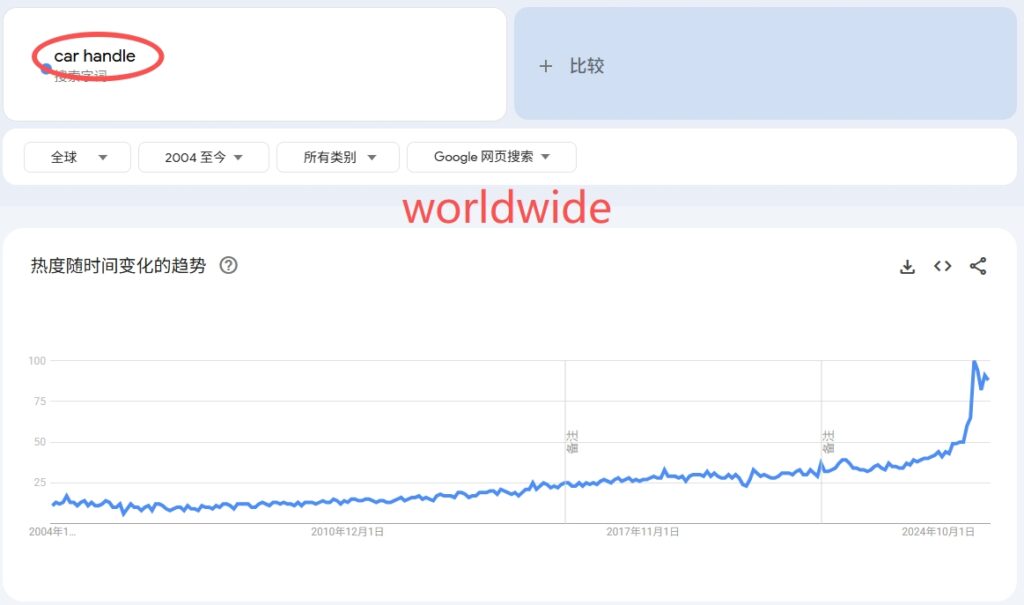Click the 2024年10月1日 axis date label
This screenshot has height=605, width=1024.
tap(938, 532)
